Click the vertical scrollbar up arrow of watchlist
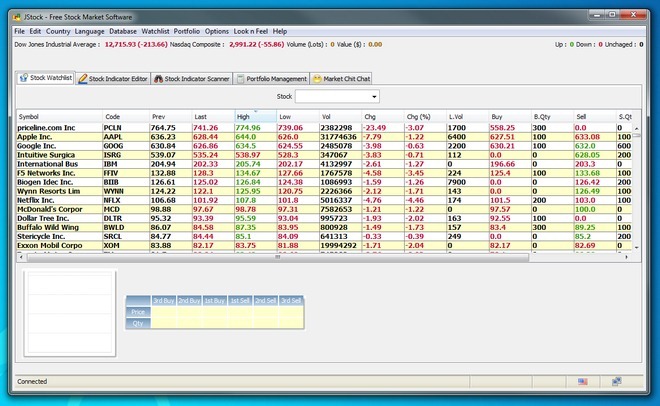 point(636,128)
